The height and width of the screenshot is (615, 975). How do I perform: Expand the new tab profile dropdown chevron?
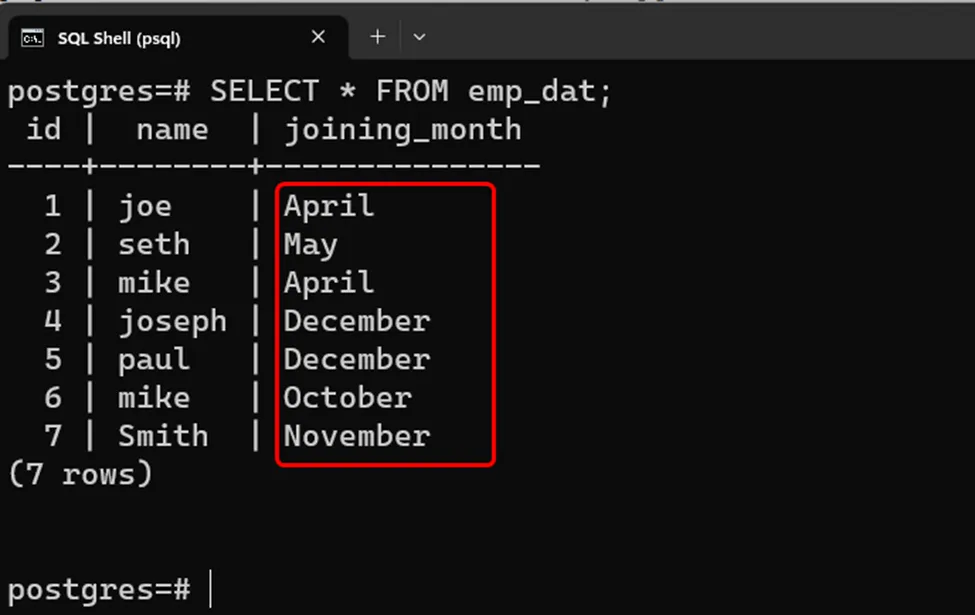click(x=419, y=37)
